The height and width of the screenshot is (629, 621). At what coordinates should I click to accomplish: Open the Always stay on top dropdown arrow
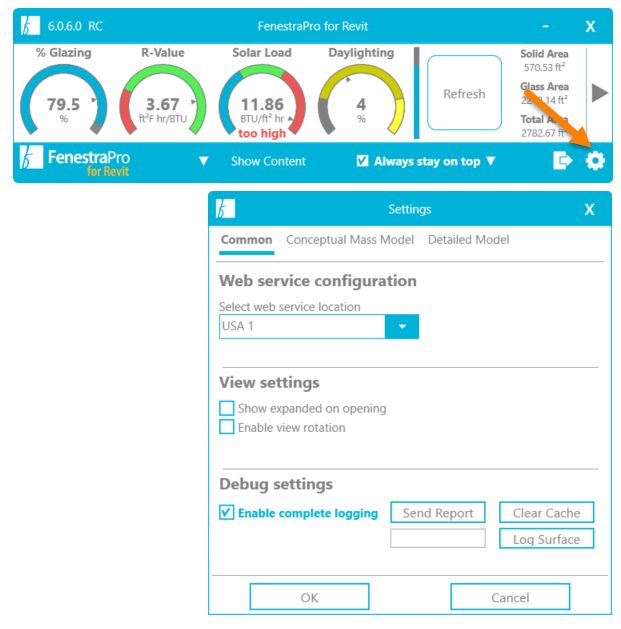(491, 161)
